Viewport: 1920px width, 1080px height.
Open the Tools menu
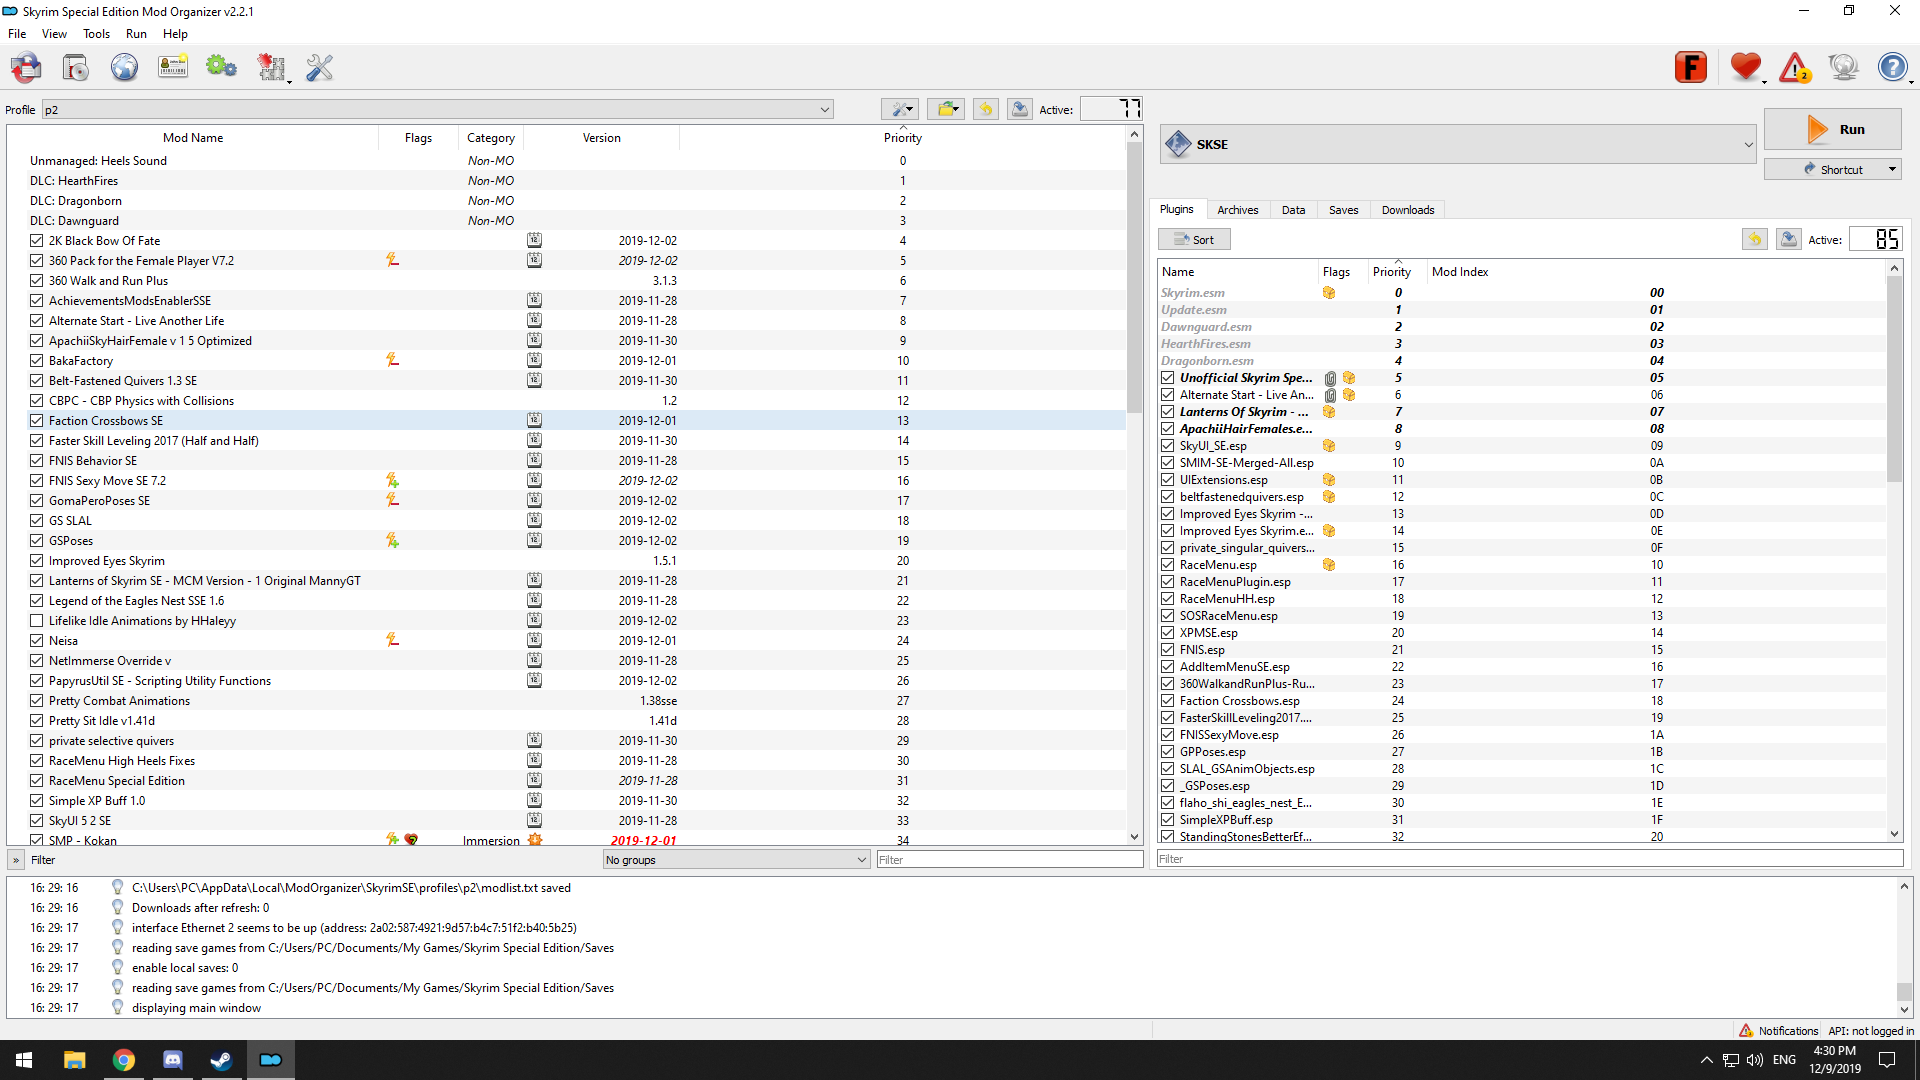96,34
